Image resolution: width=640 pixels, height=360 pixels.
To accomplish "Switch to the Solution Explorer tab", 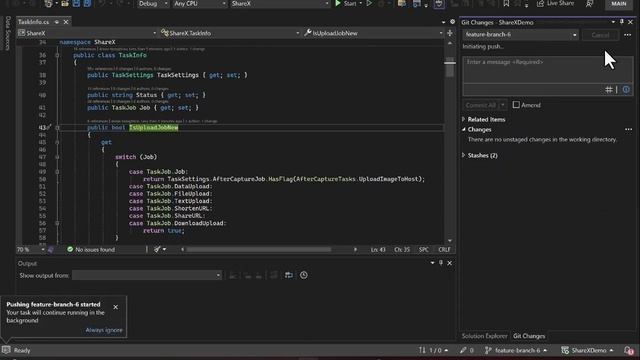I will 484,336.
